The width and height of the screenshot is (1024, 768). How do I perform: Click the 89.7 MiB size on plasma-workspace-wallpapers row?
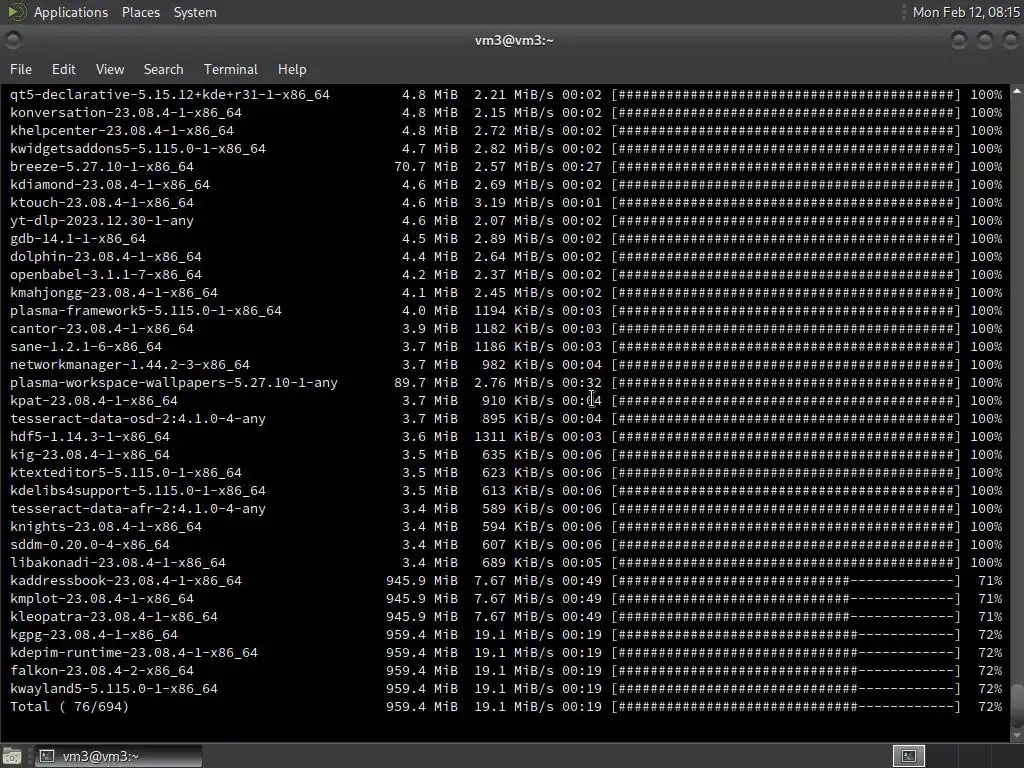(x=426, y=383)
